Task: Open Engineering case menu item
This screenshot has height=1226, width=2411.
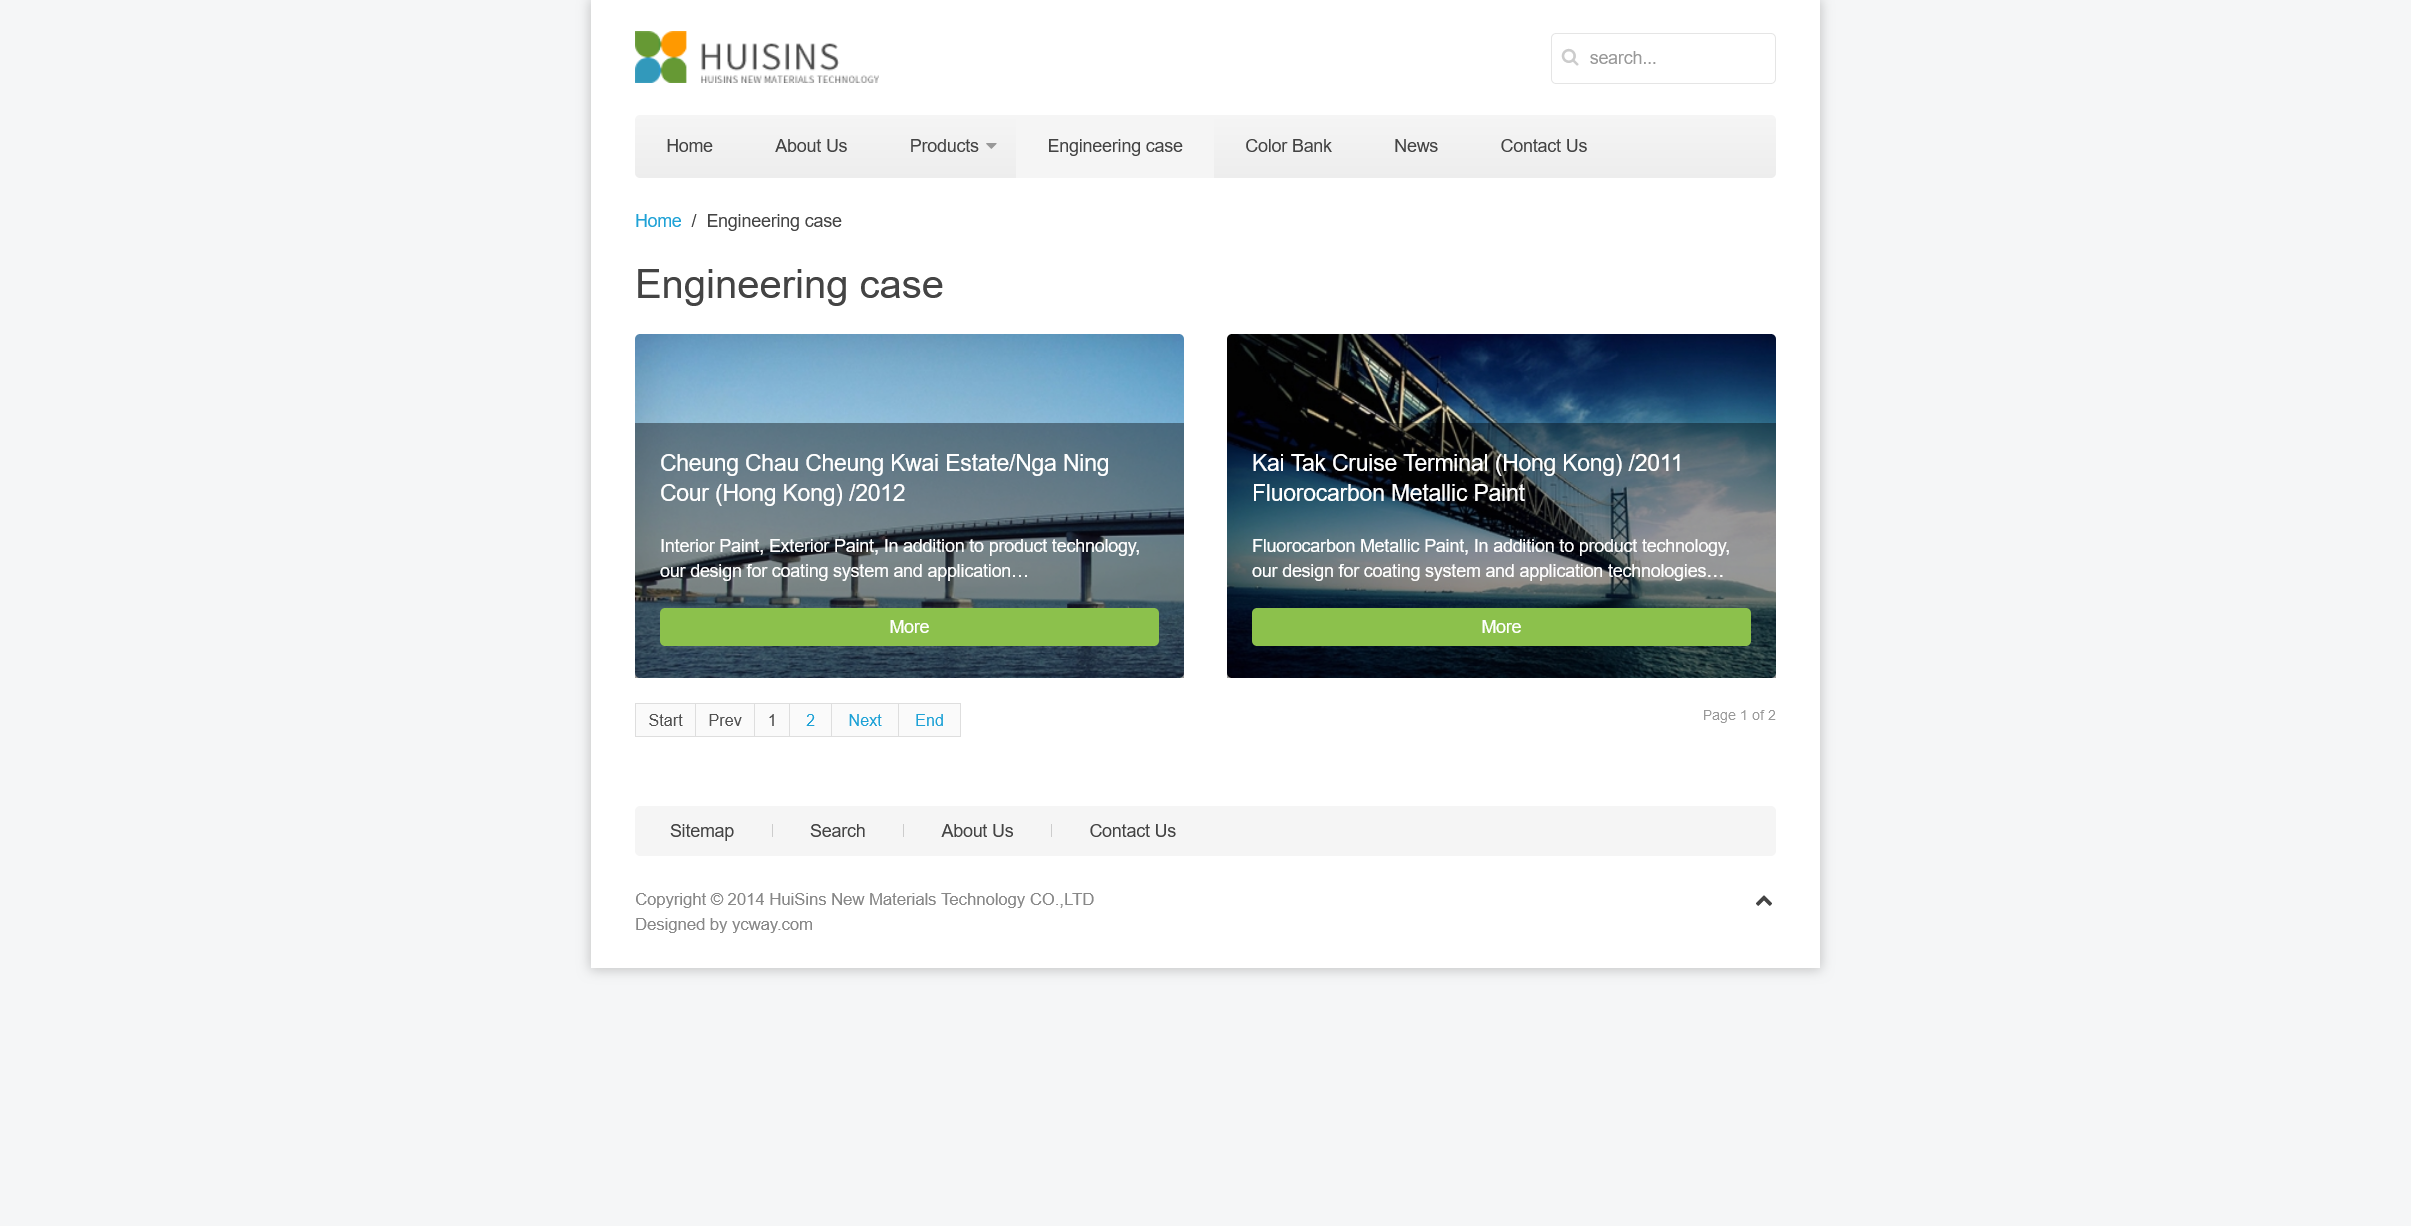Action: pos(1115,146)
